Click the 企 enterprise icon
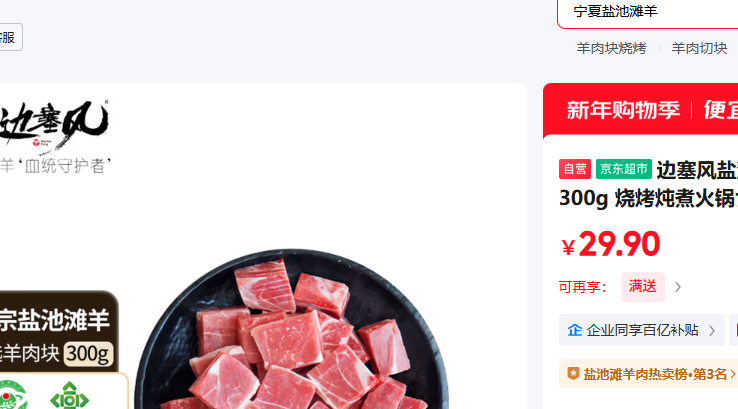The height and width of the screenshot is (409, 738). tap(575, 330)
